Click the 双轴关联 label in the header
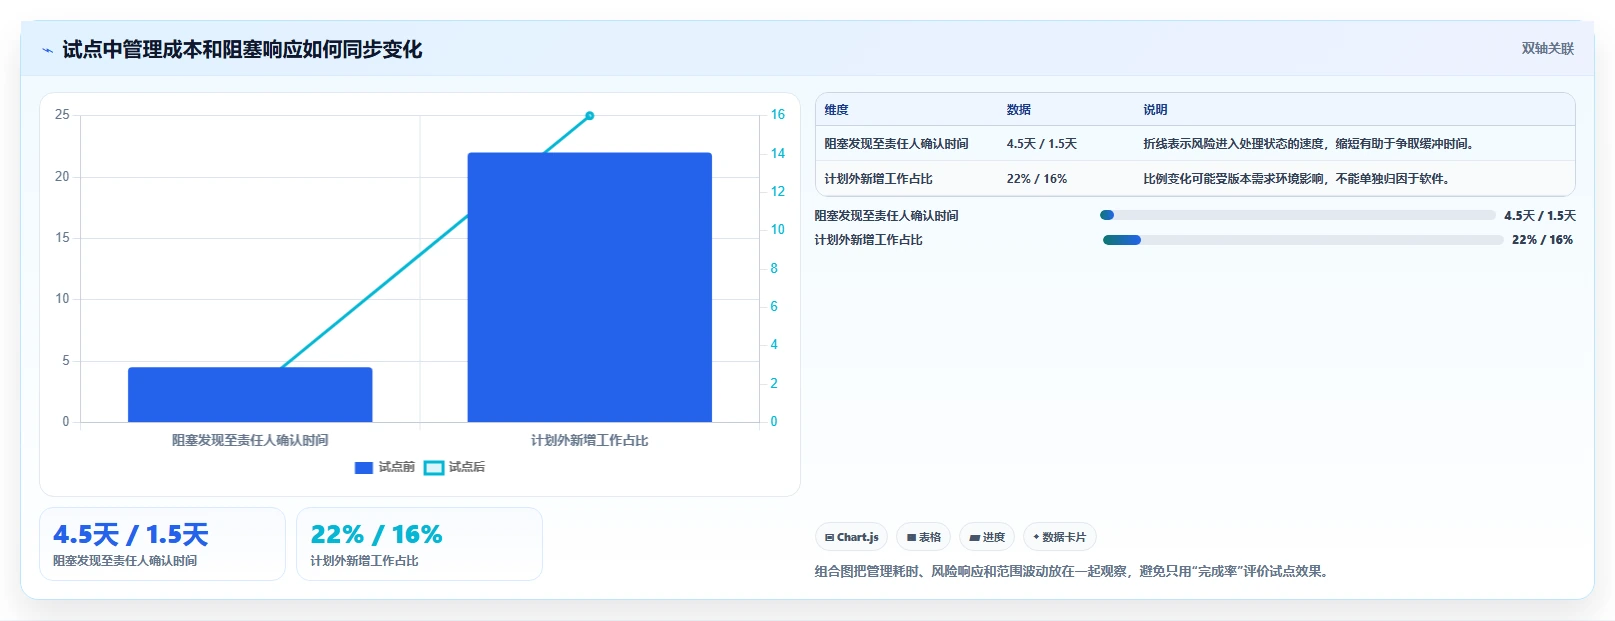Viewport: 1615px width, 621px height. tap(1548, 48)
